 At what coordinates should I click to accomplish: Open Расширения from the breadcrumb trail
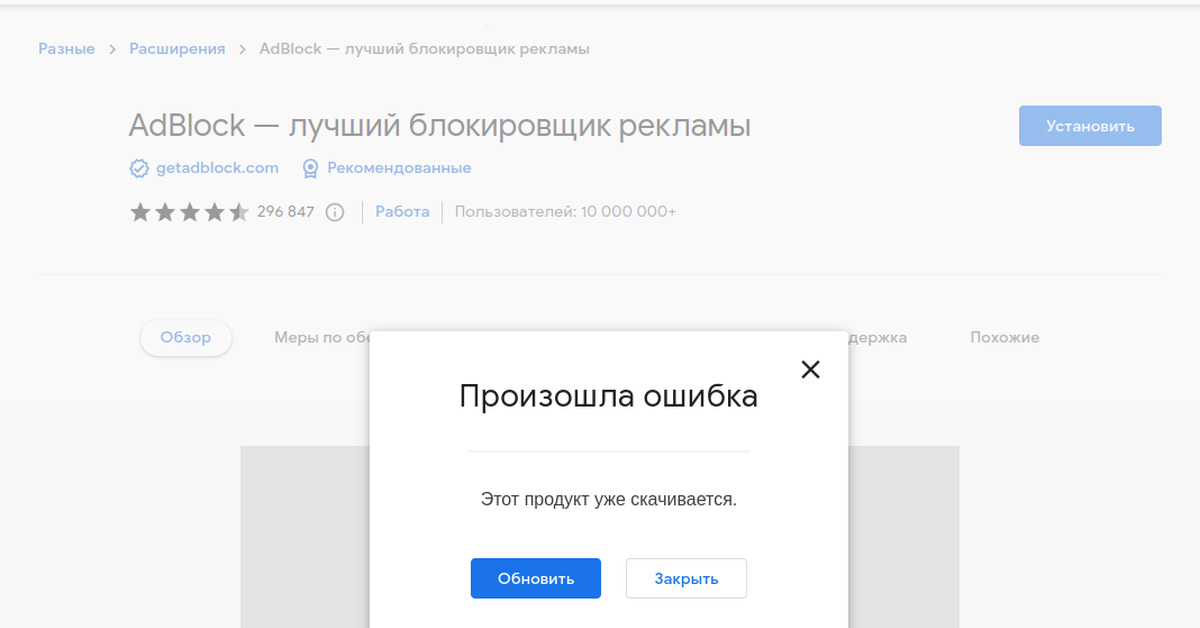(177, 47)
